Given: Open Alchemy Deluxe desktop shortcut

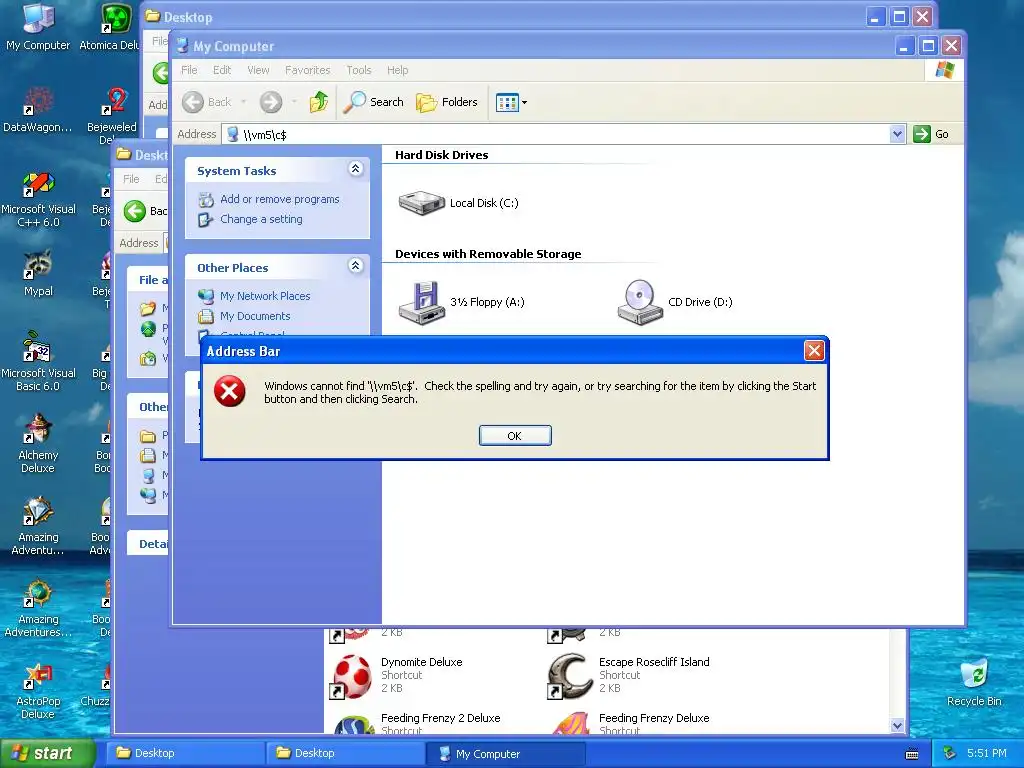Looking at the screenshot, I should coord(38,444).
